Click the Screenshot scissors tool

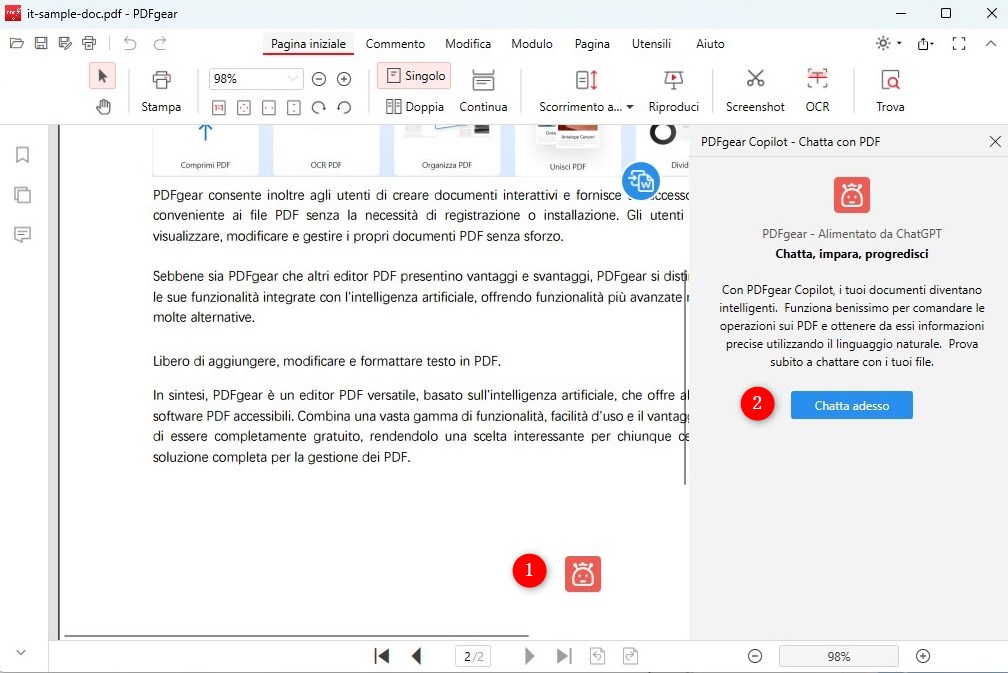(x=755, y=91)
